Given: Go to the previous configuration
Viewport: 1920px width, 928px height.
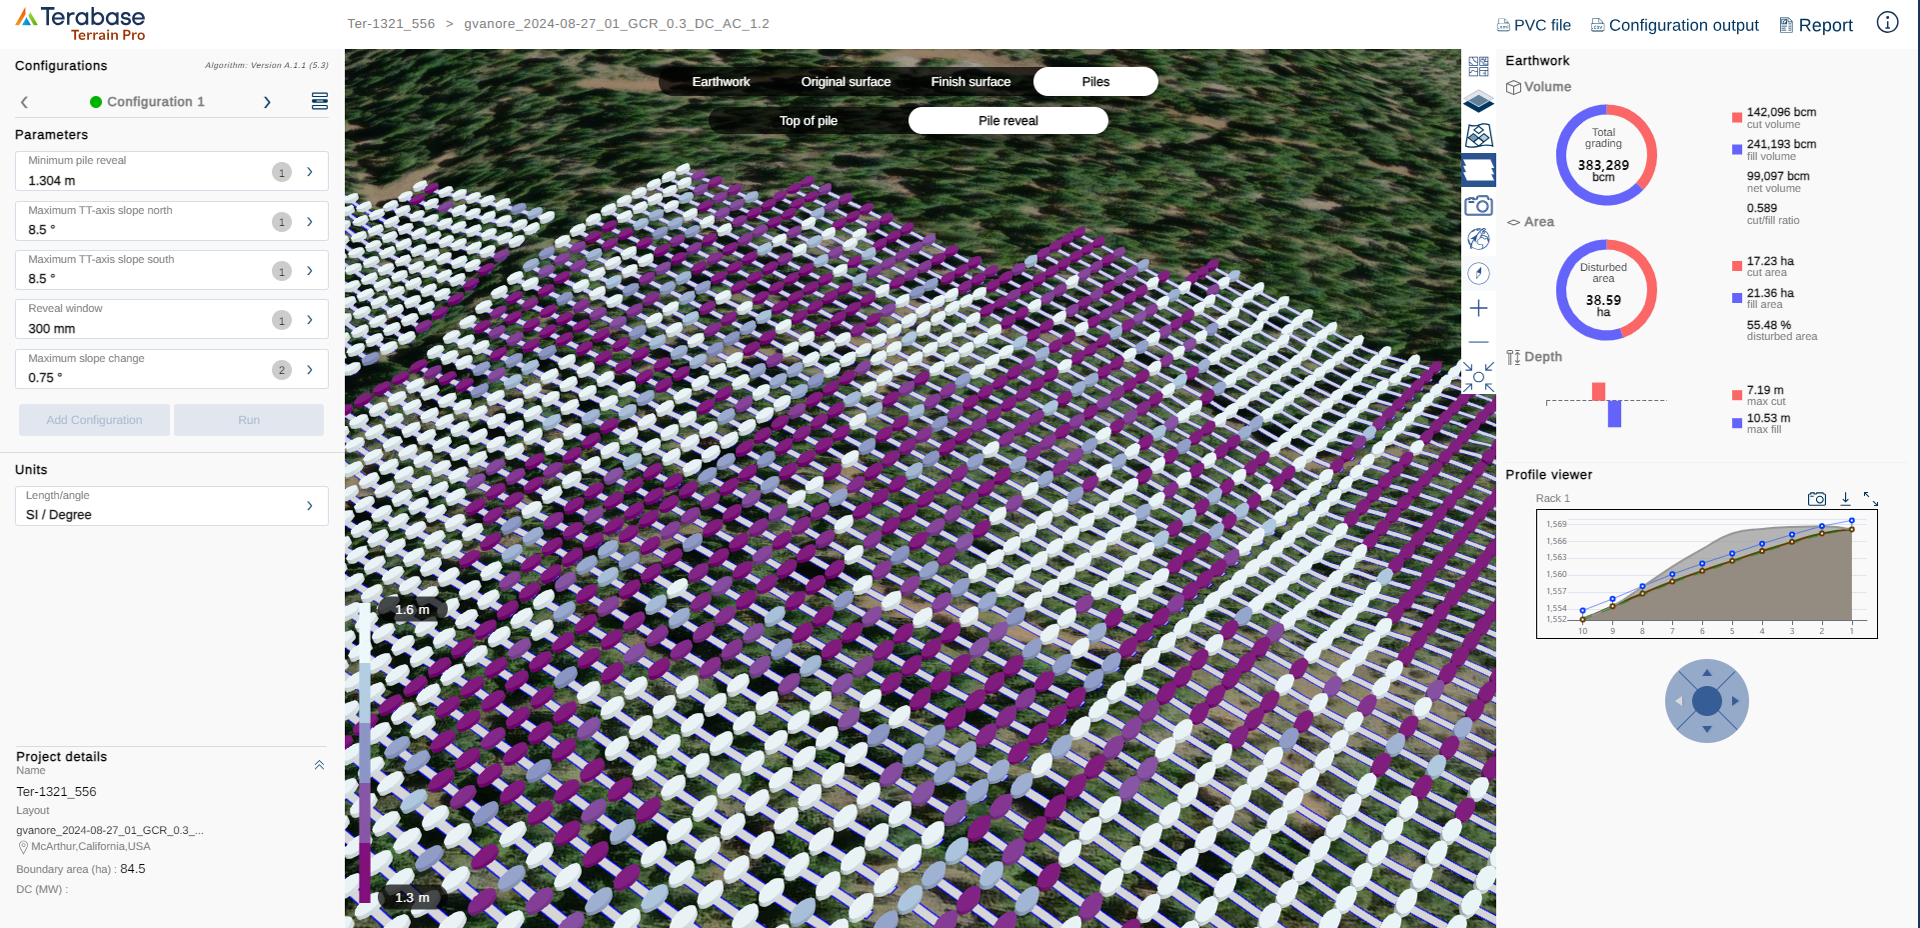Looking at the screenshot, I should [x=25, y=102].
